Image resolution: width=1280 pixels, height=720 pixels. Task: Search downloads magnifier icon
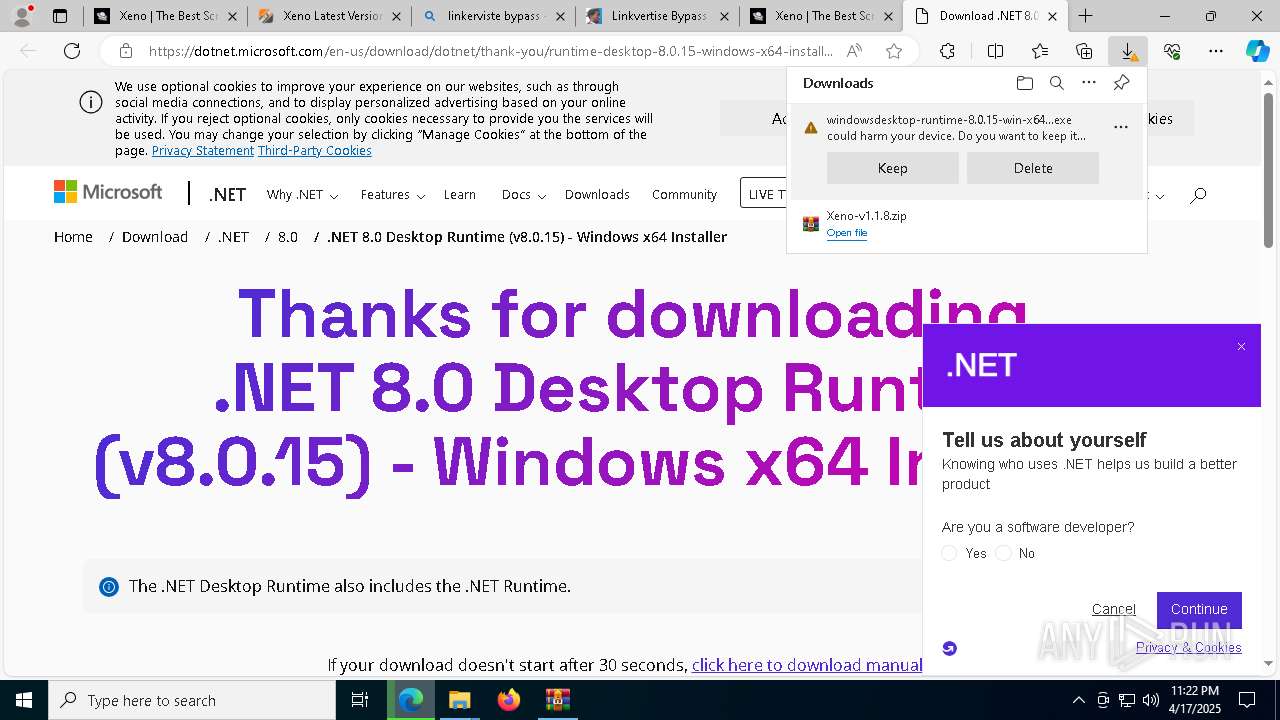[1056, 83]
